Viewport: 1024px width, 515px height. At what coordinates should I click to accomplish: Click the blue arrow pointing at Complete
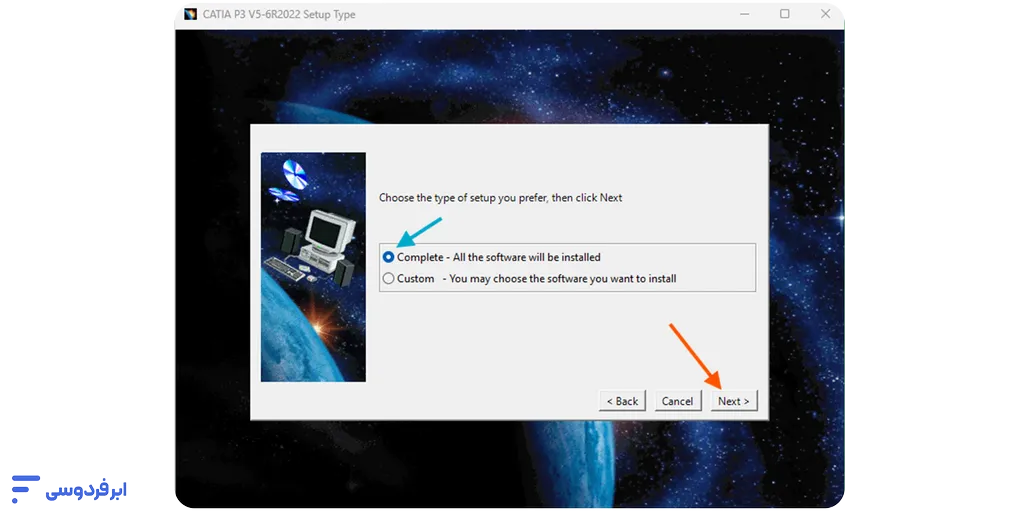tap(419, 232)
